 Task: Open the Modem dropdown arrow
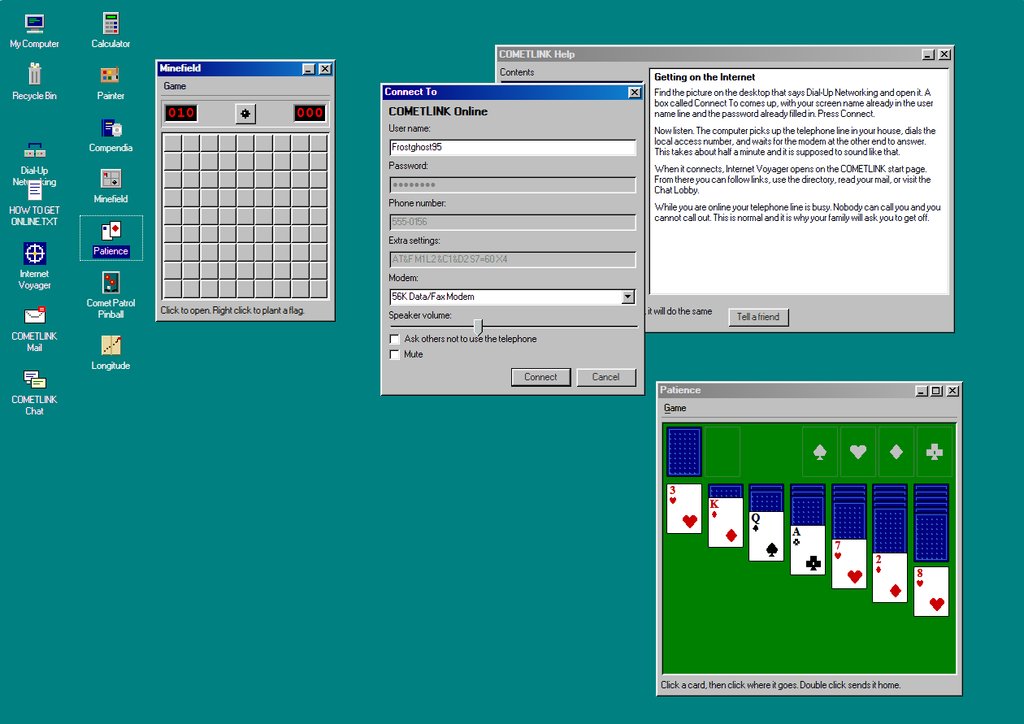coord(628,297)
